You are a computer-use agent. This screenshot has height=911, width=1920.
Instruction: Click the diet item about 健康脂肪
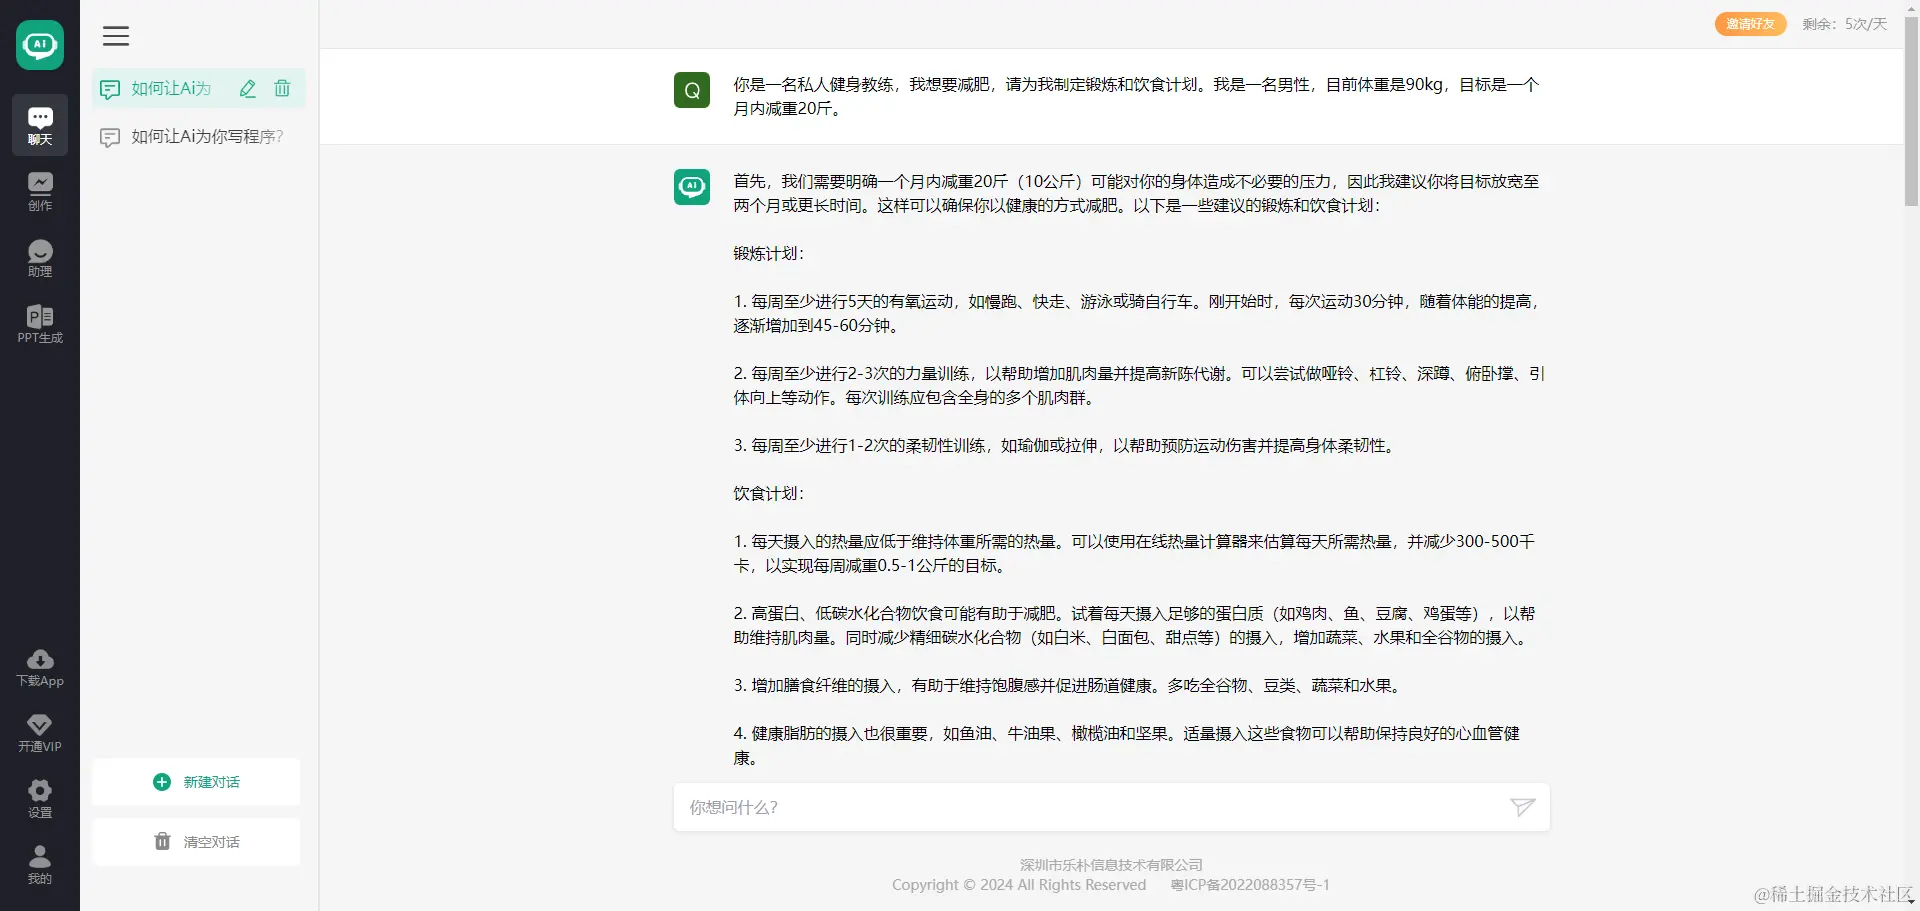(x=1127, y=745)
